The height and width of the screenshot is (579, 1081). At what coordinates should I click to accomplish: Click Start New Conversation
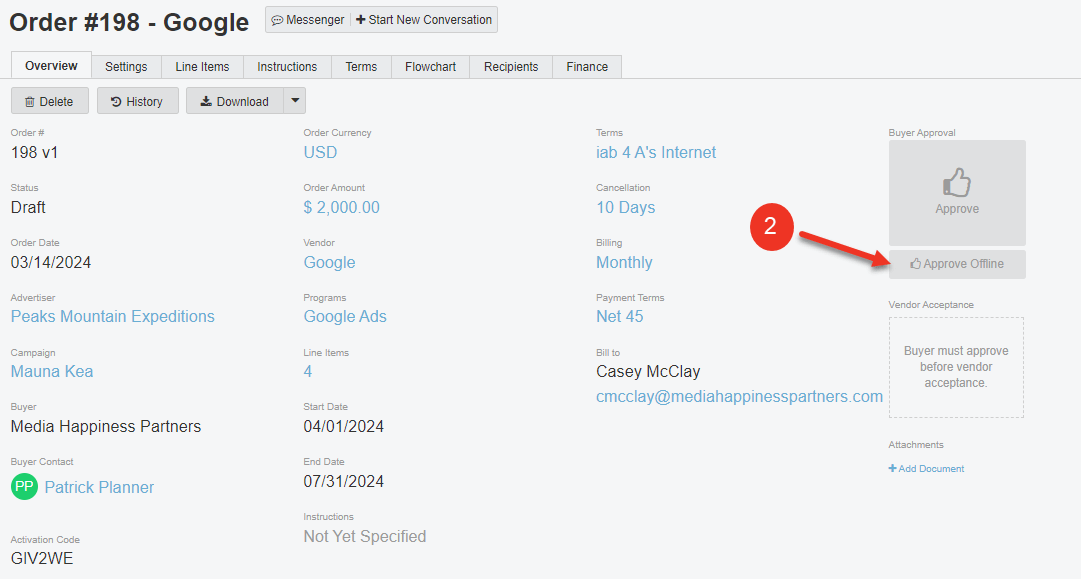(x=423, y=19)
